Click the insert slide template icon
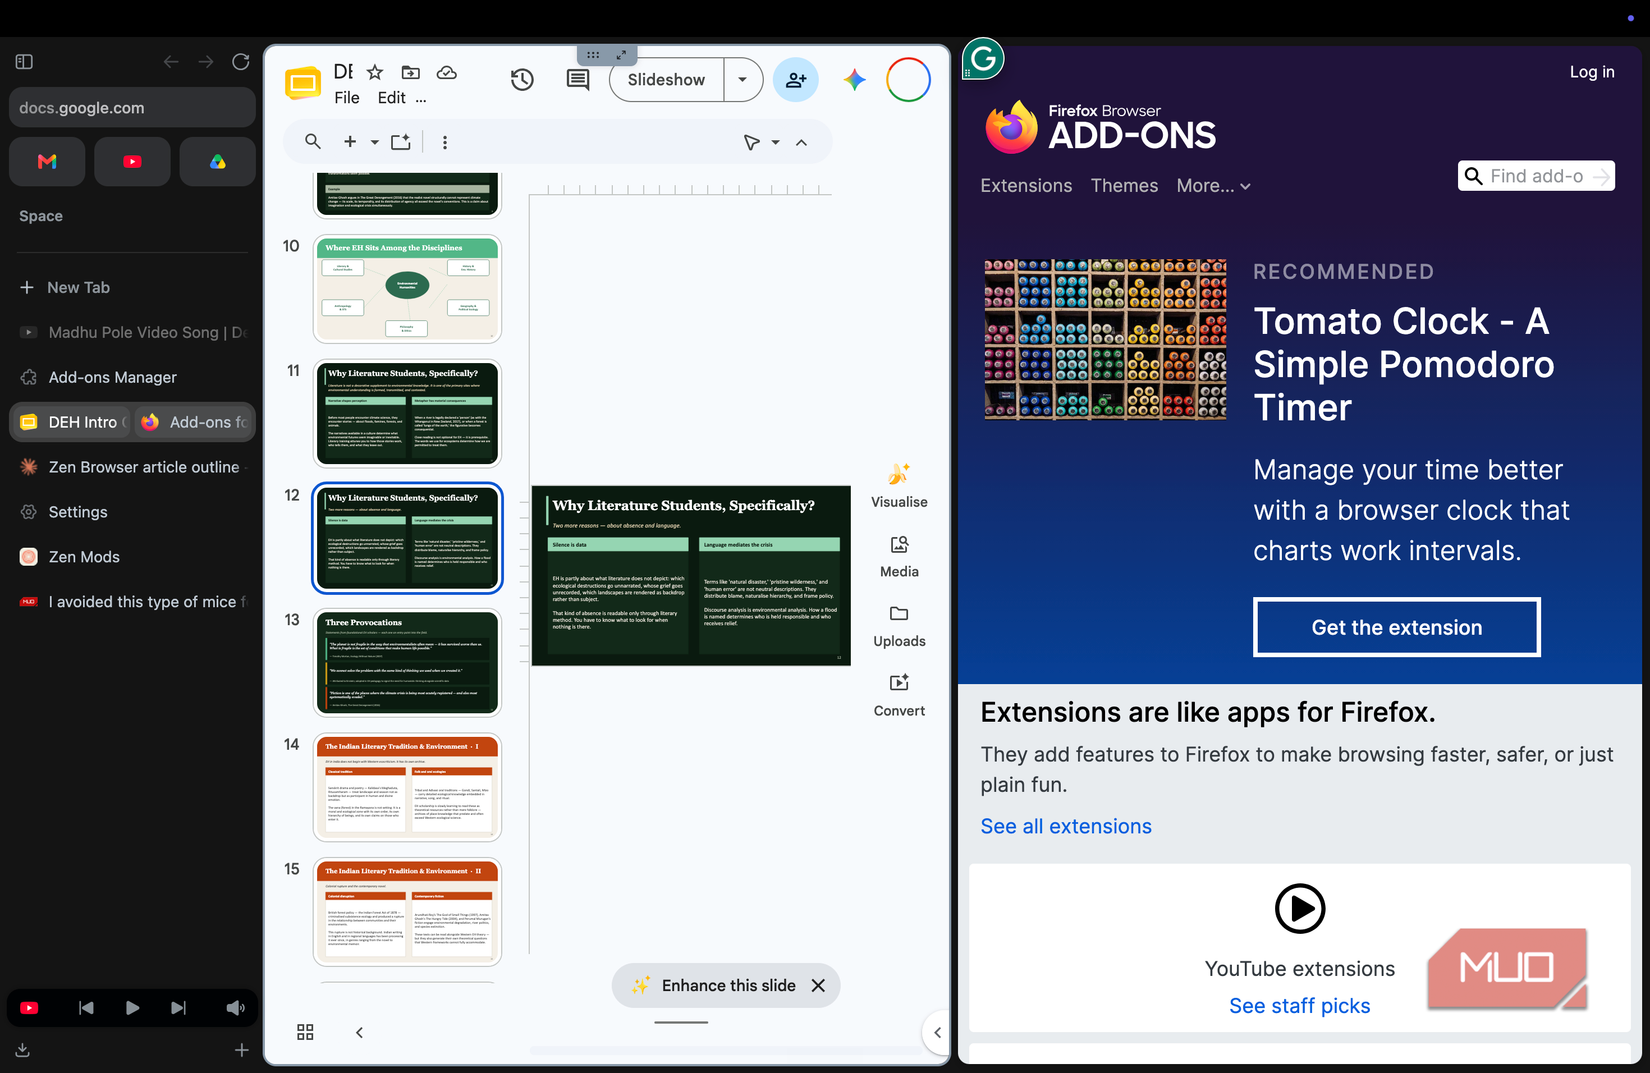1650x1073 pixels. pos(401,142)
